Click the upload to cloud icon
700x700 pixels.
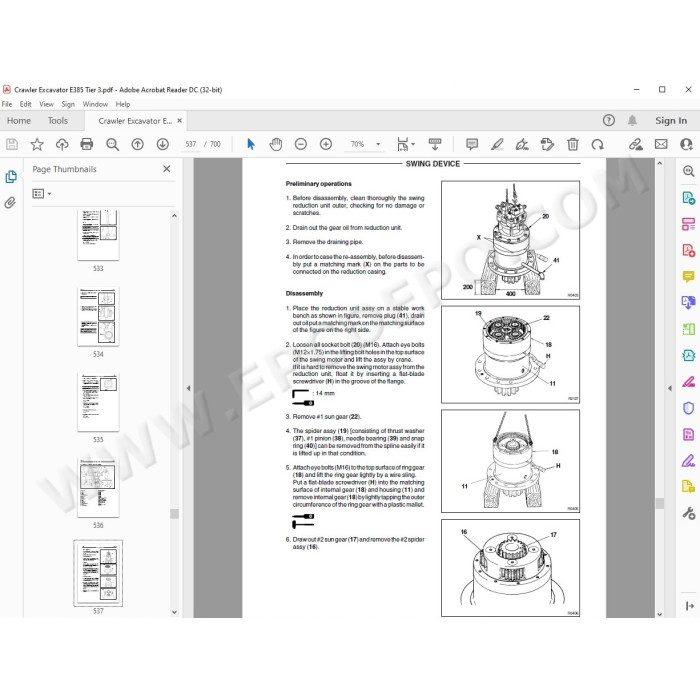tap(62, 144)
